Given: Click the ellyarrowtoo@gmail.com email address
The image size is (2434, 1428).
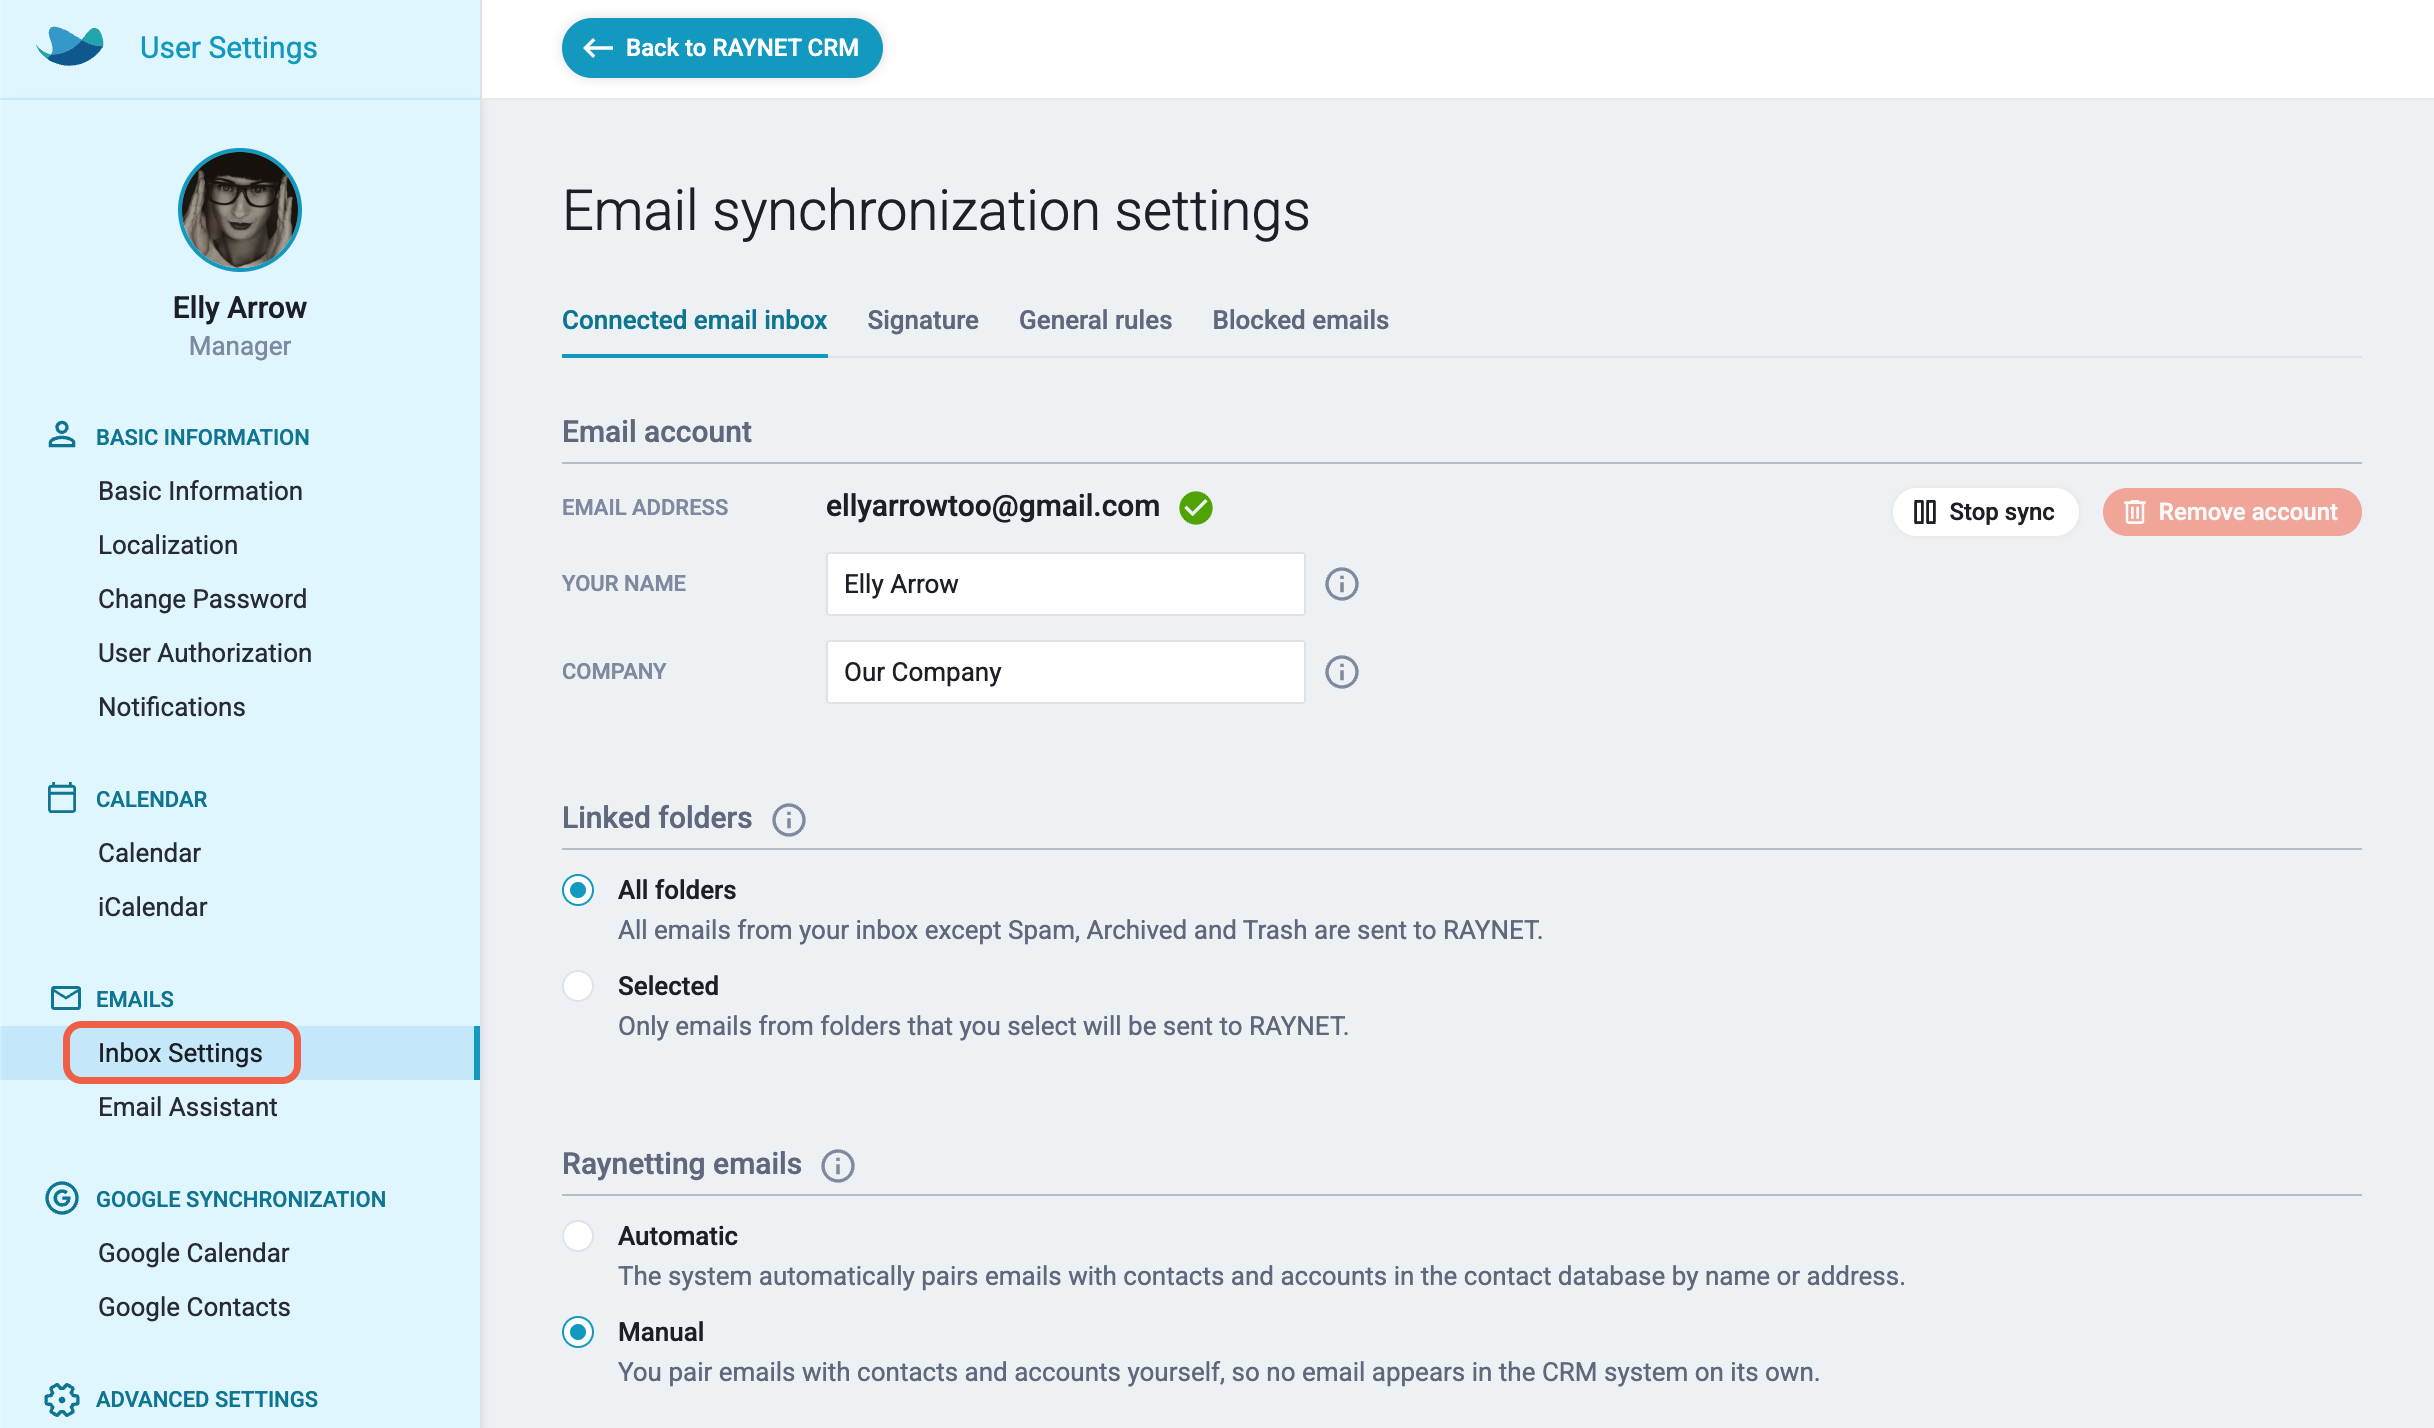Looking at the screenshot, I should point(992,506).
